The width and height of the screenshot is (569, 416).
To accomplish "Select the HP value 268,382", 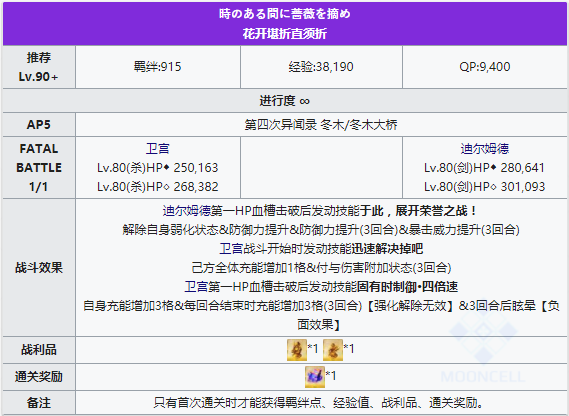I will (x=196, y=187).
